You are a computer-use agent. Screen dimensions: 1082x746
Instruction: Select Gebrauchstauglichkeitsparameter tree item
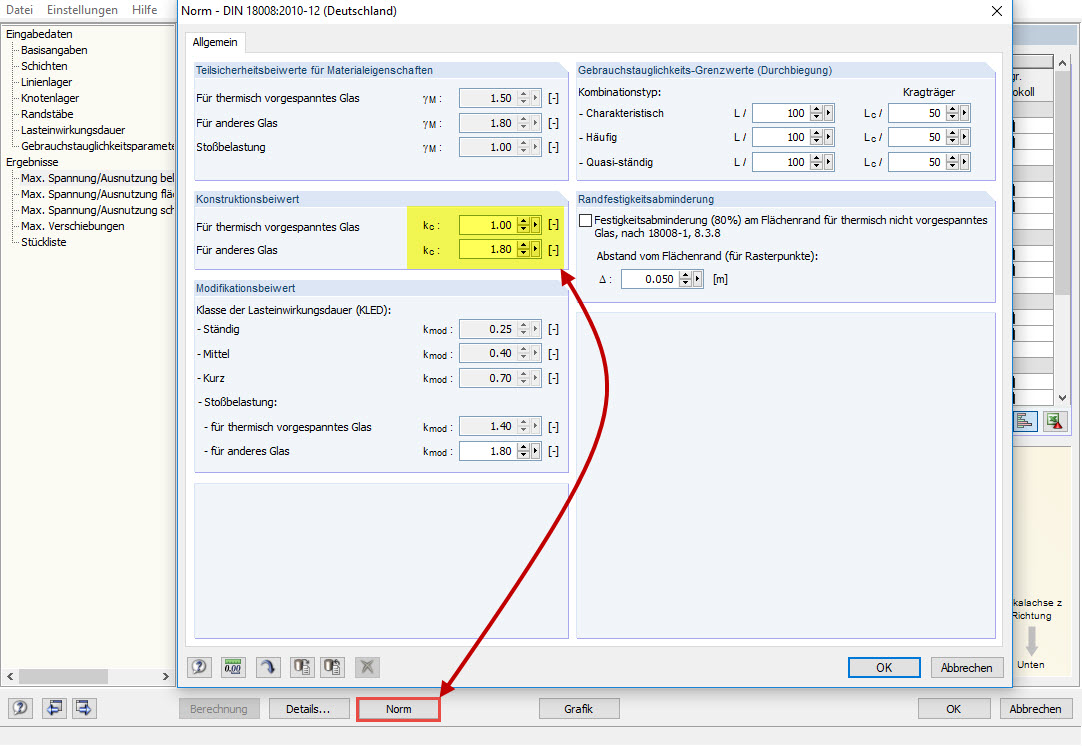coord(97,146)
